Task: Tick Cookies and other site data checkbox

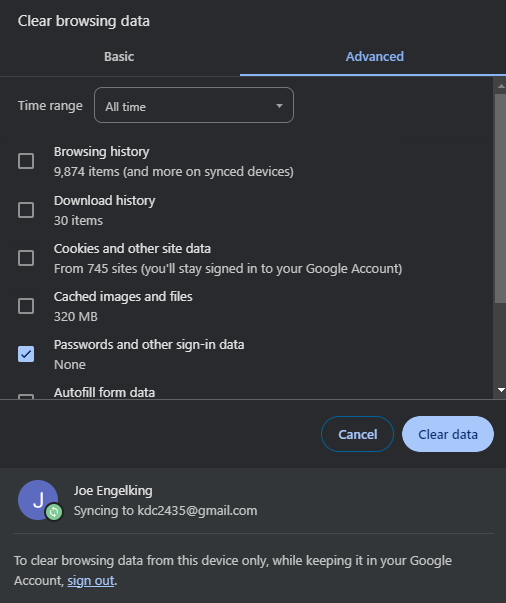Action: pos(26,258)
